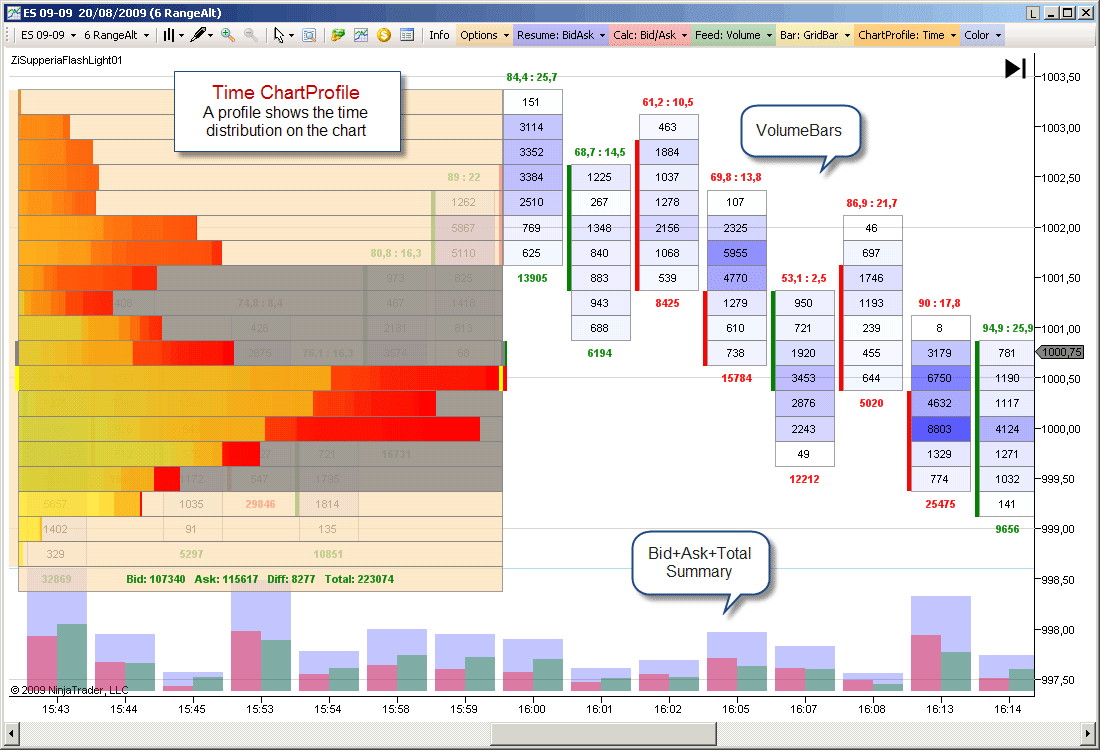
Task: Open the Color menu
Action: click(x=982, y=35)
